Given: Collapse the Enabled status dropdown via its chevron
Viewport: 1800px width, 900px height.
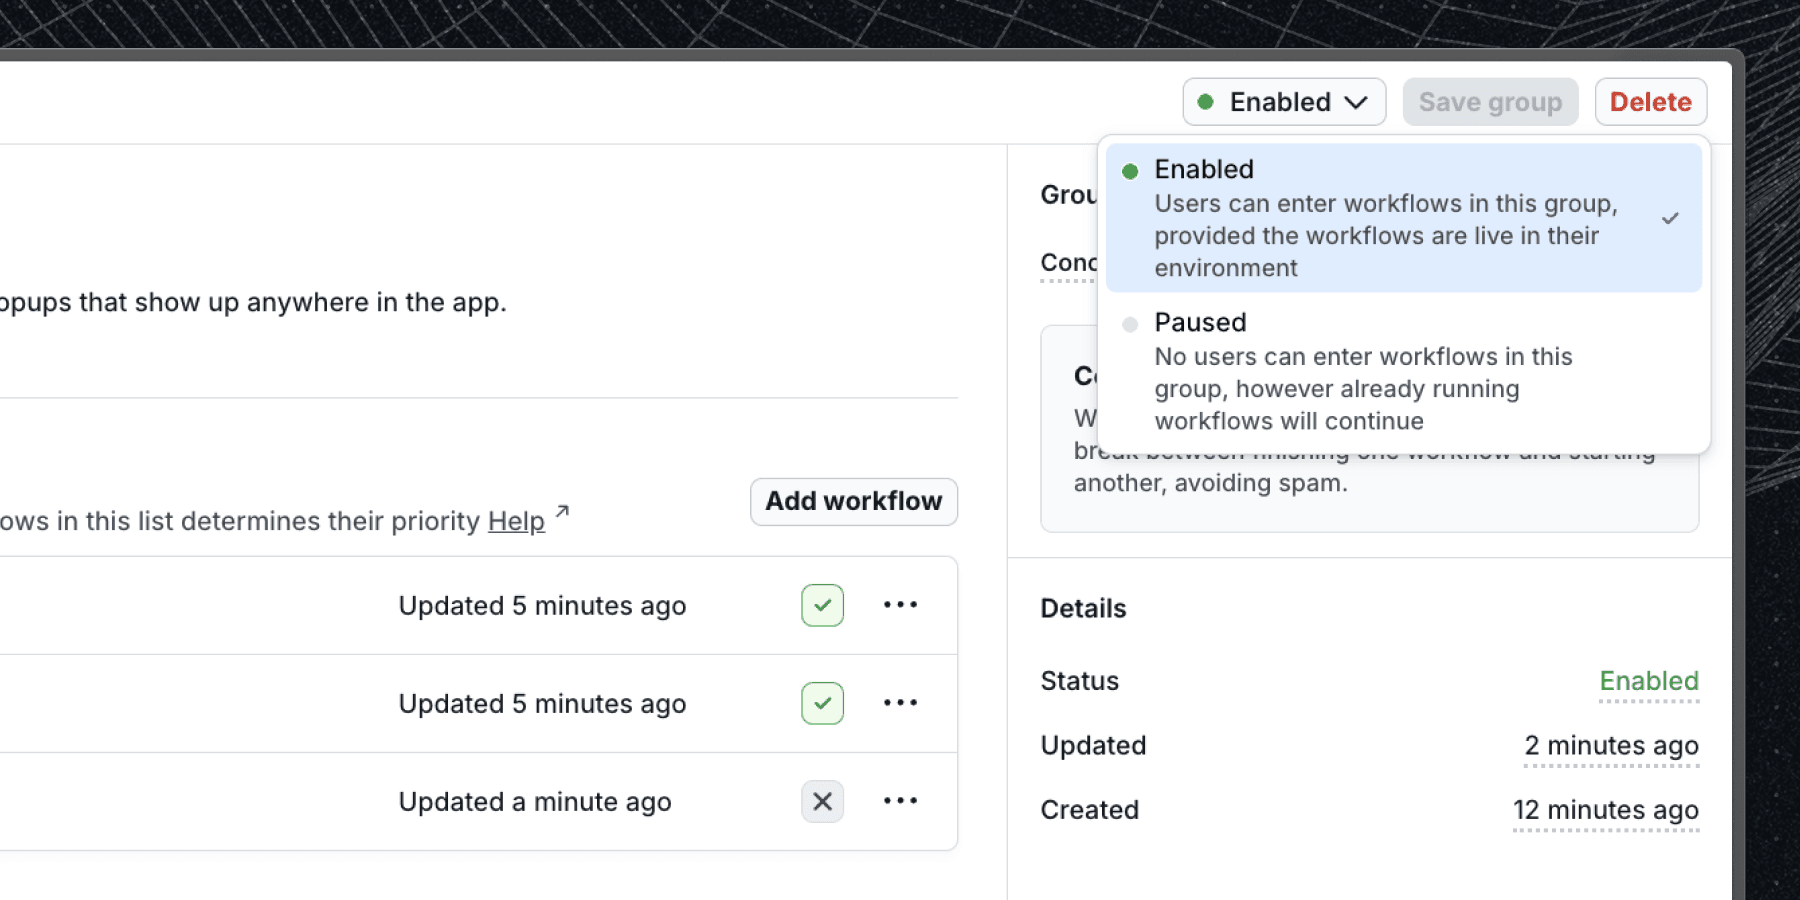Looking at the screenshot, I should tap(1356, 103).
